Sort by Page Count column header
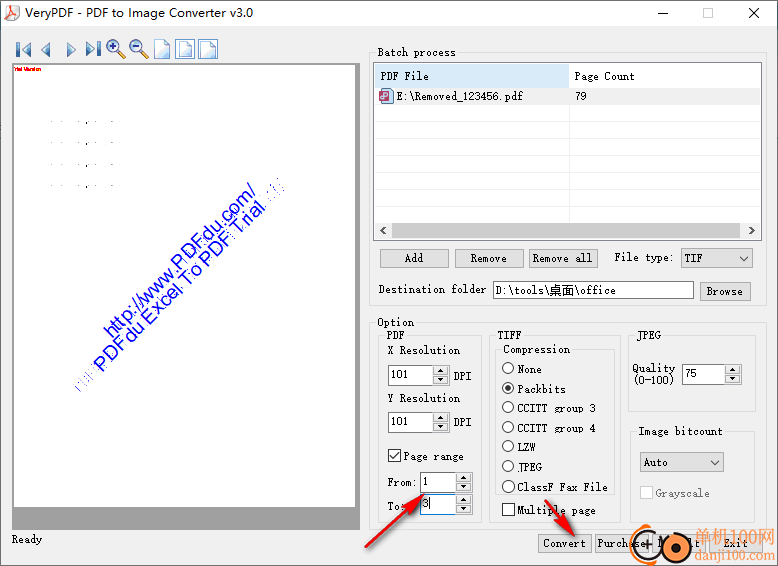Viewport: 778px width, 566px height. [664, 76]
